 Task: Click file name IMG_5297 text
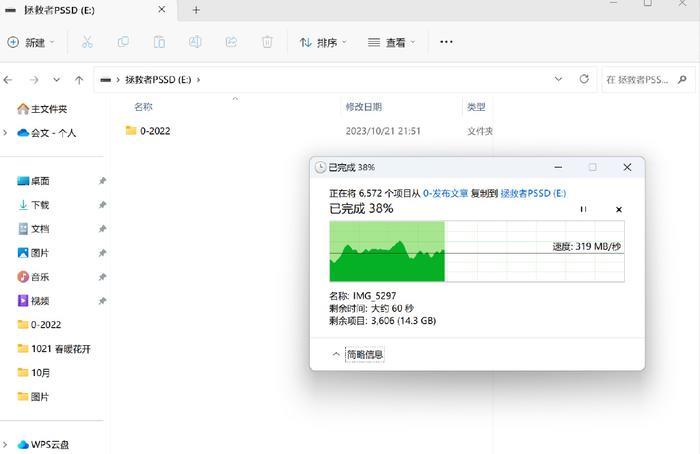(375, 296)
